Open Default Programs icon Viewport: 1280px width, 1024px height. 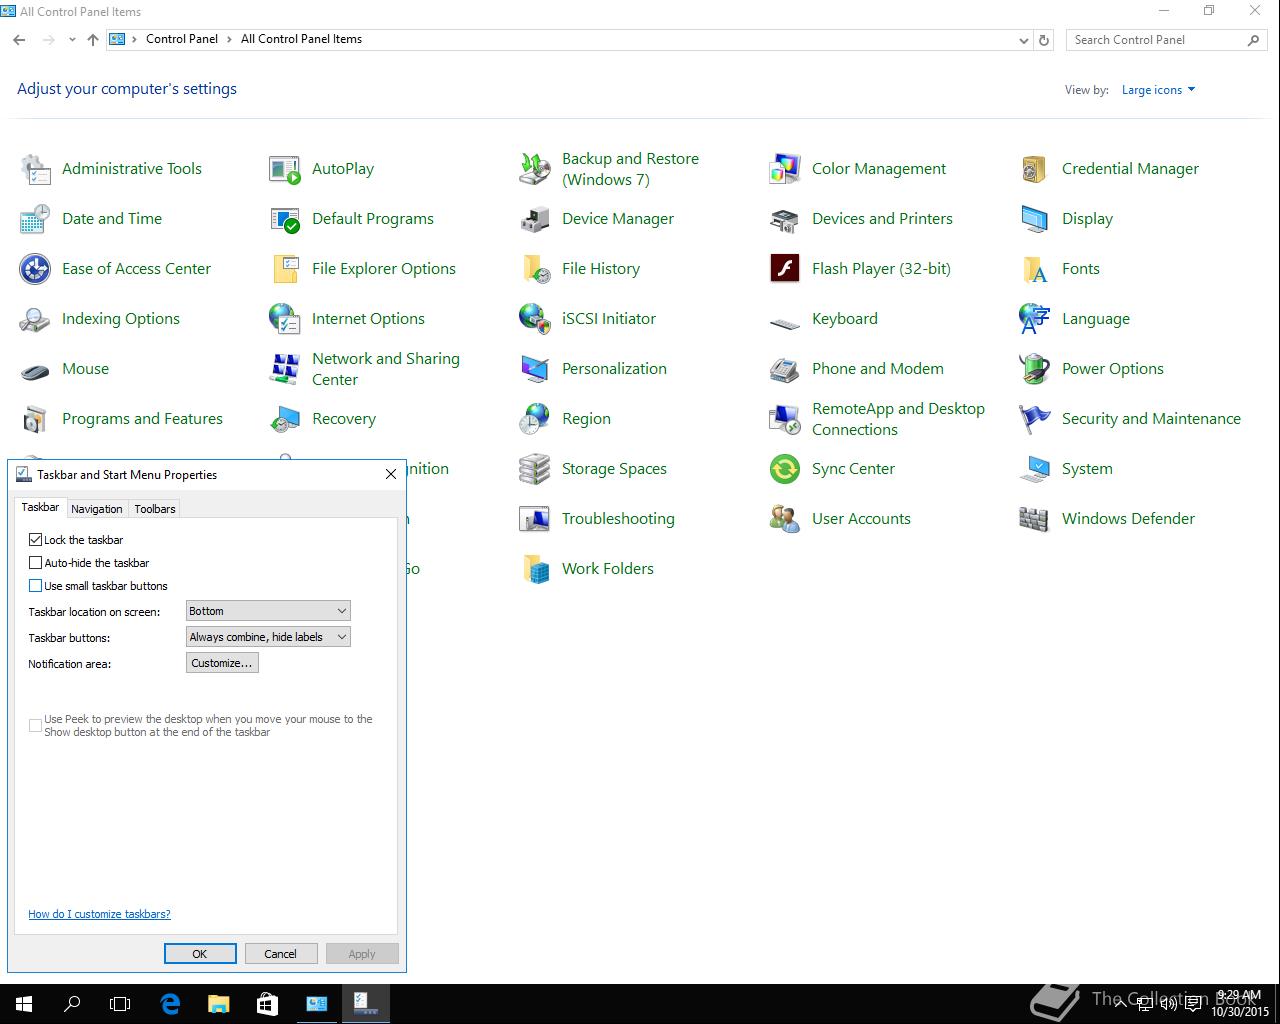coord(285,219)
